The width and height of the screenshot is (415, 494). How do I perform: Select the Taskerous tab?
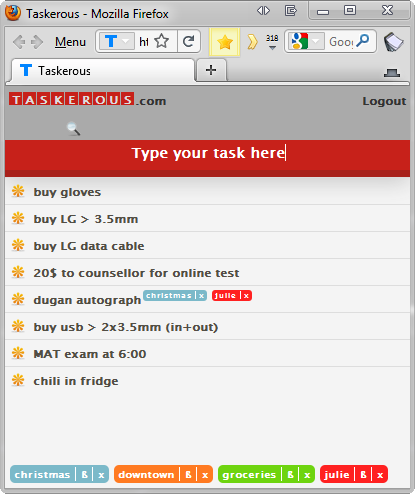[102, 71]
